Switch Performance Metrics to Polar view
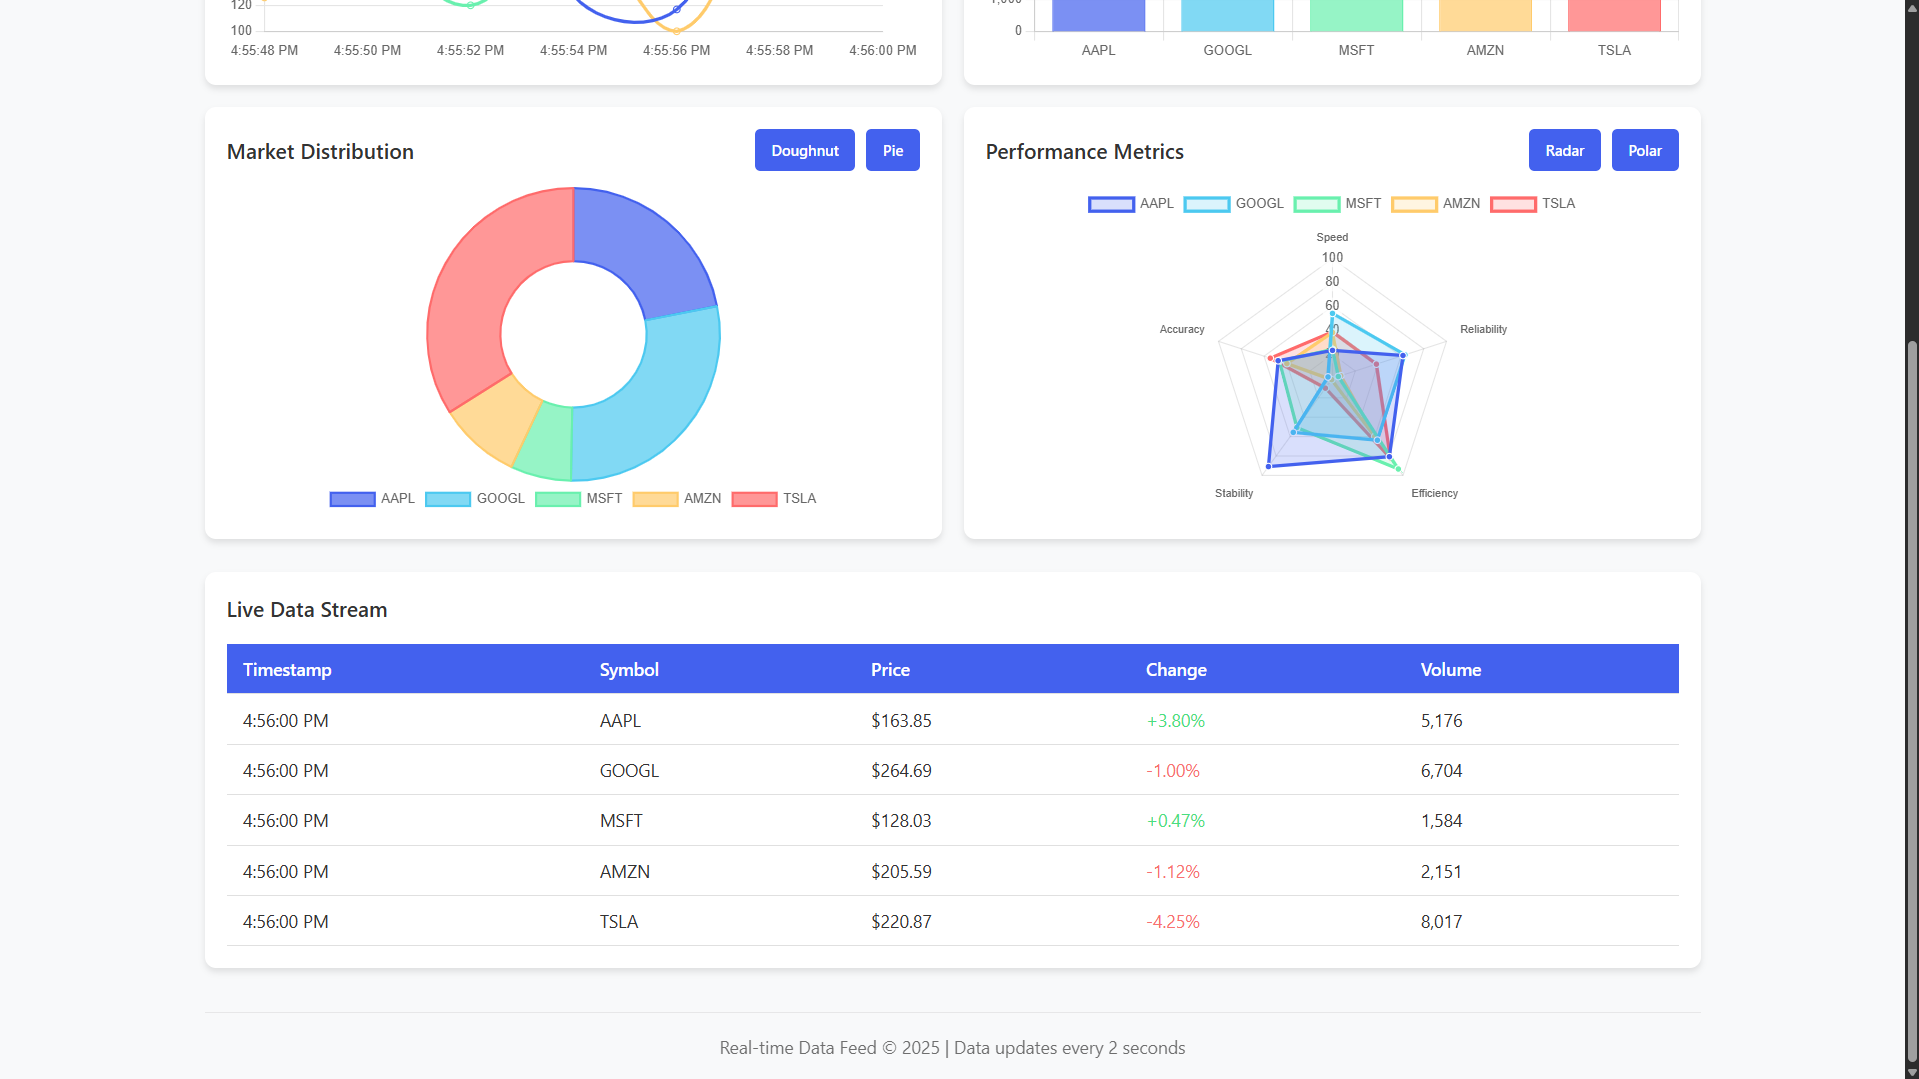 (x=1644, y=150)
